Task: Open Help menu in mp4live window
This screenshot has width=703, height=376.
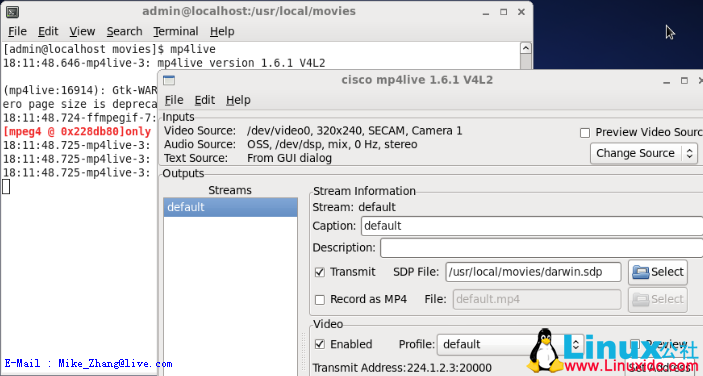Action: point(238,100)
